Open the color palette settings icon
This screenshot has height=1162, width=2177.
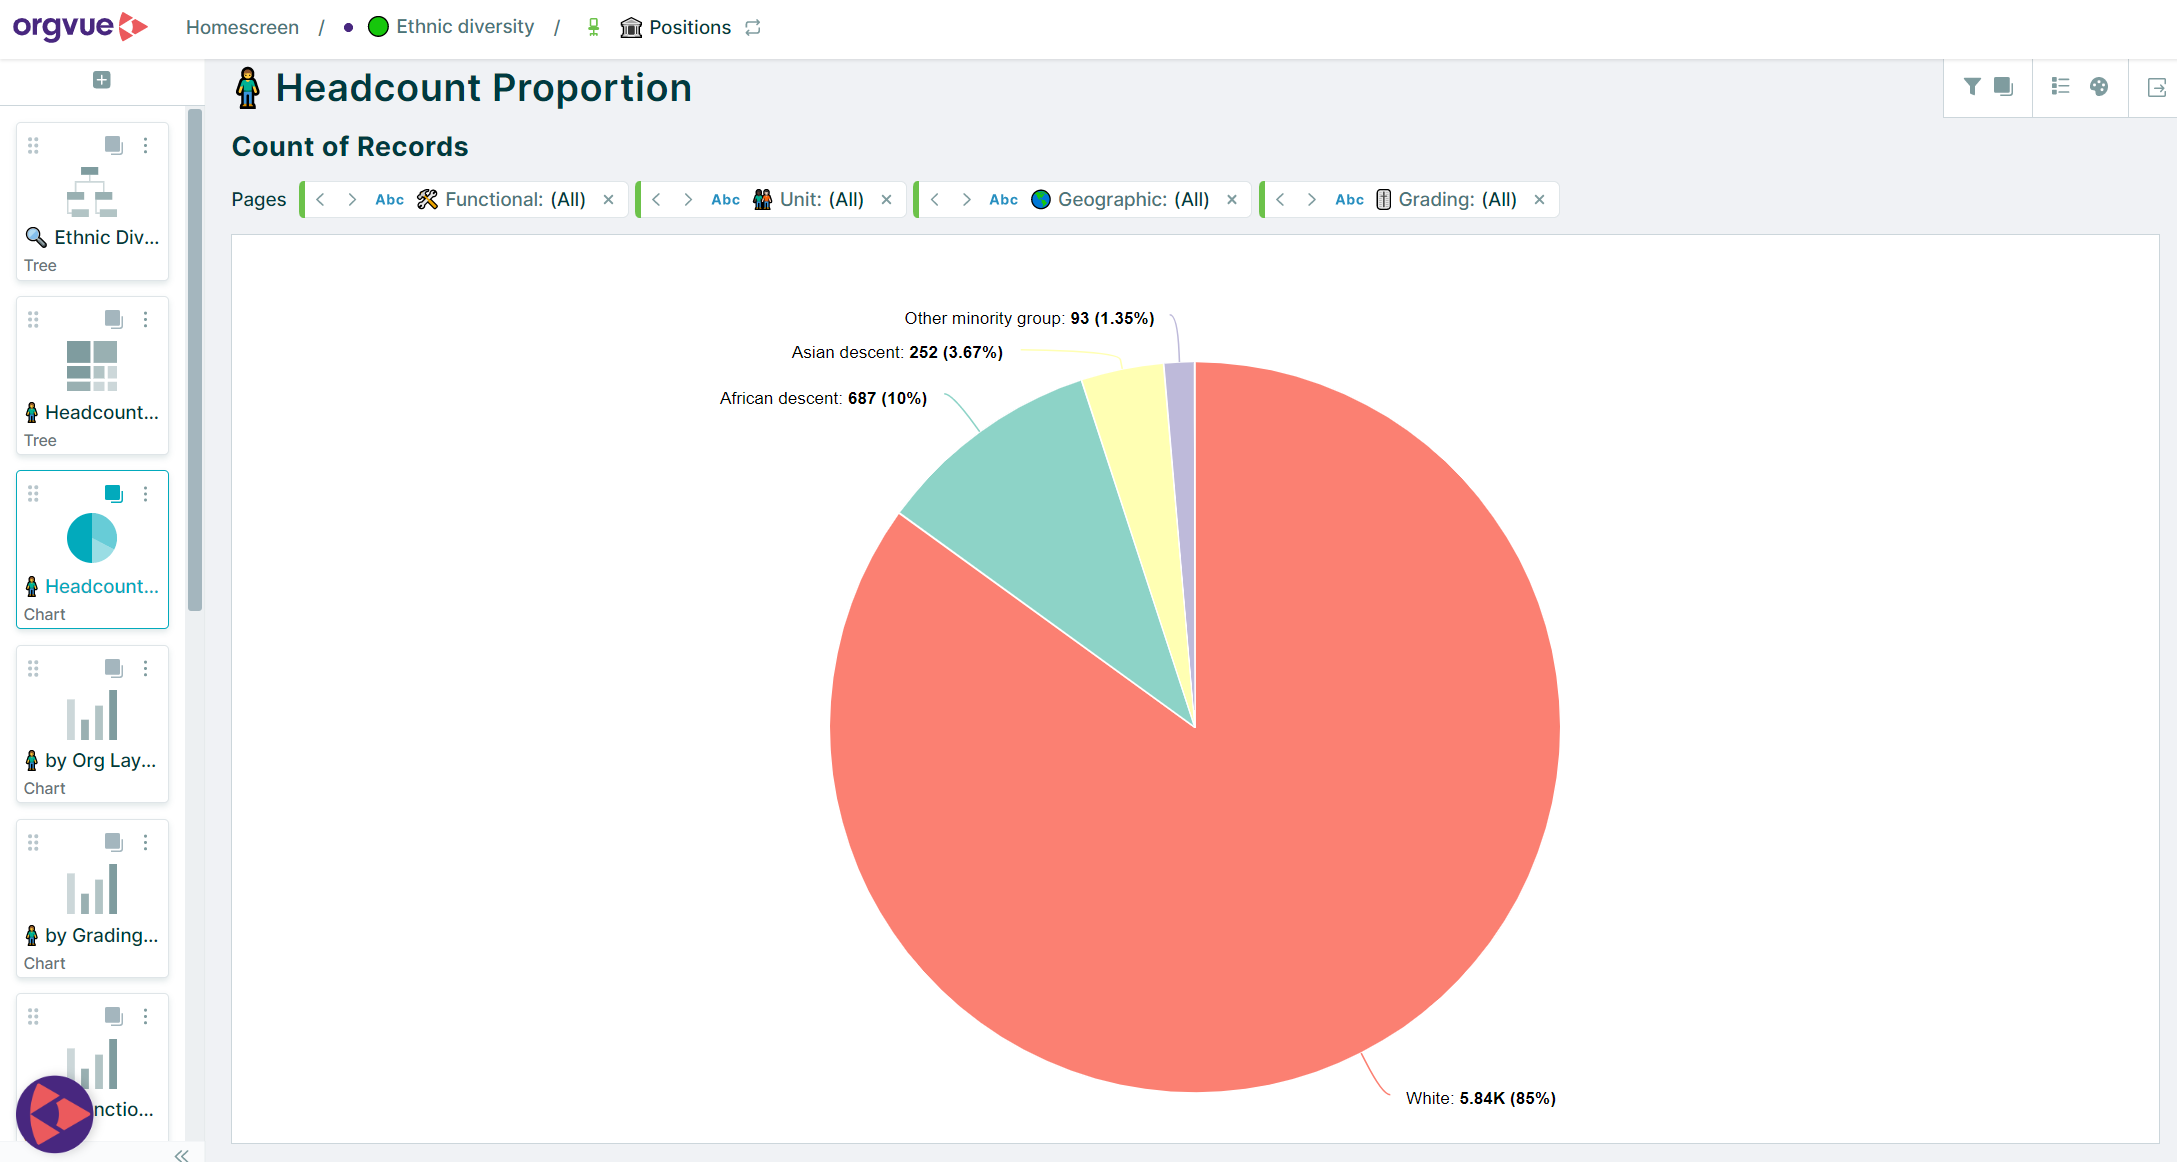coord(2098,87)
